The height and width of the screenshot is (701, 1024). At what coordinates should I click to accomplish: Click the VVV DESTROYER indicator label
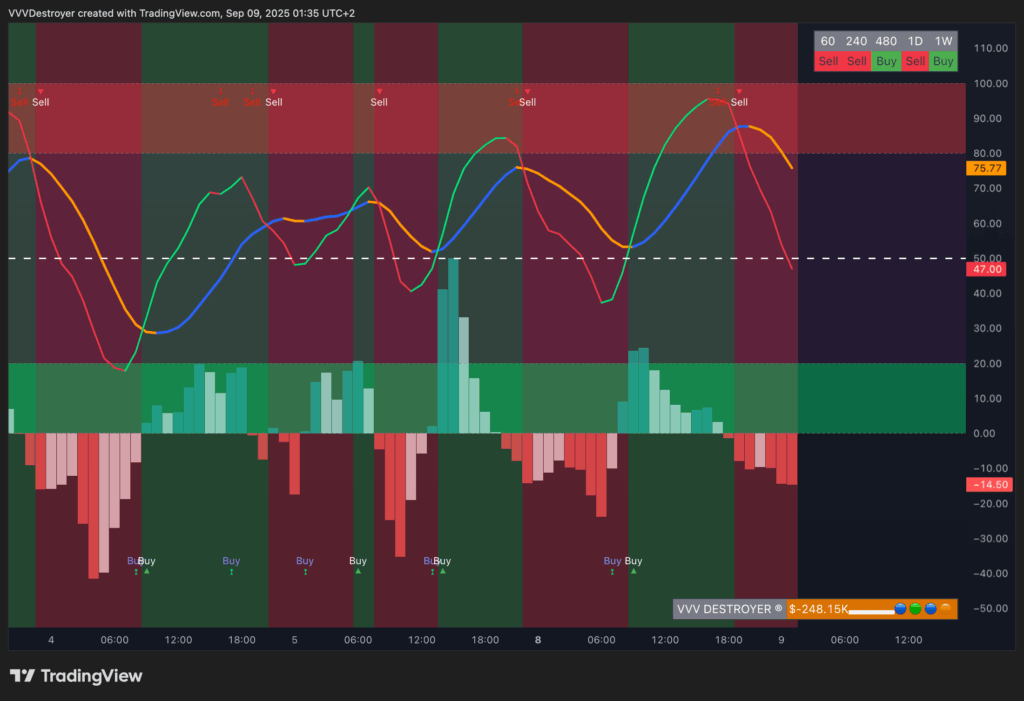pyautogui.click(x=728, y=609)
